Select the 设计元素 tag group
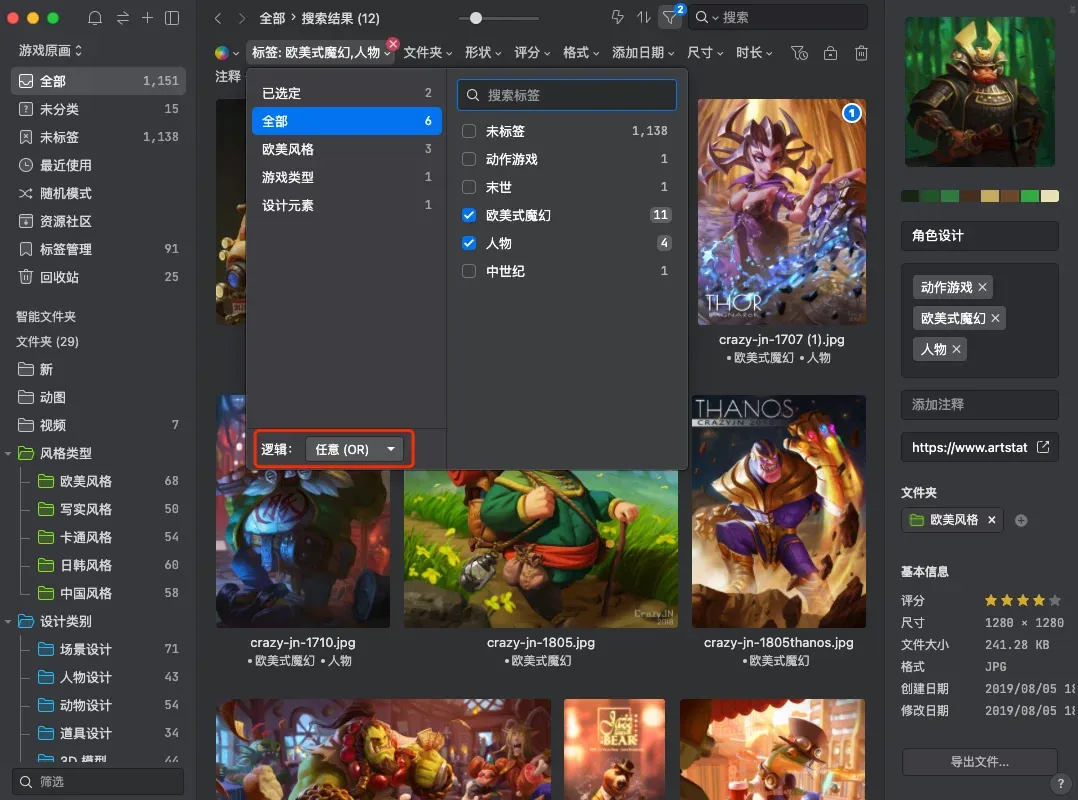The width and height of the screenshot is (1078, 800). click(346, 205)
